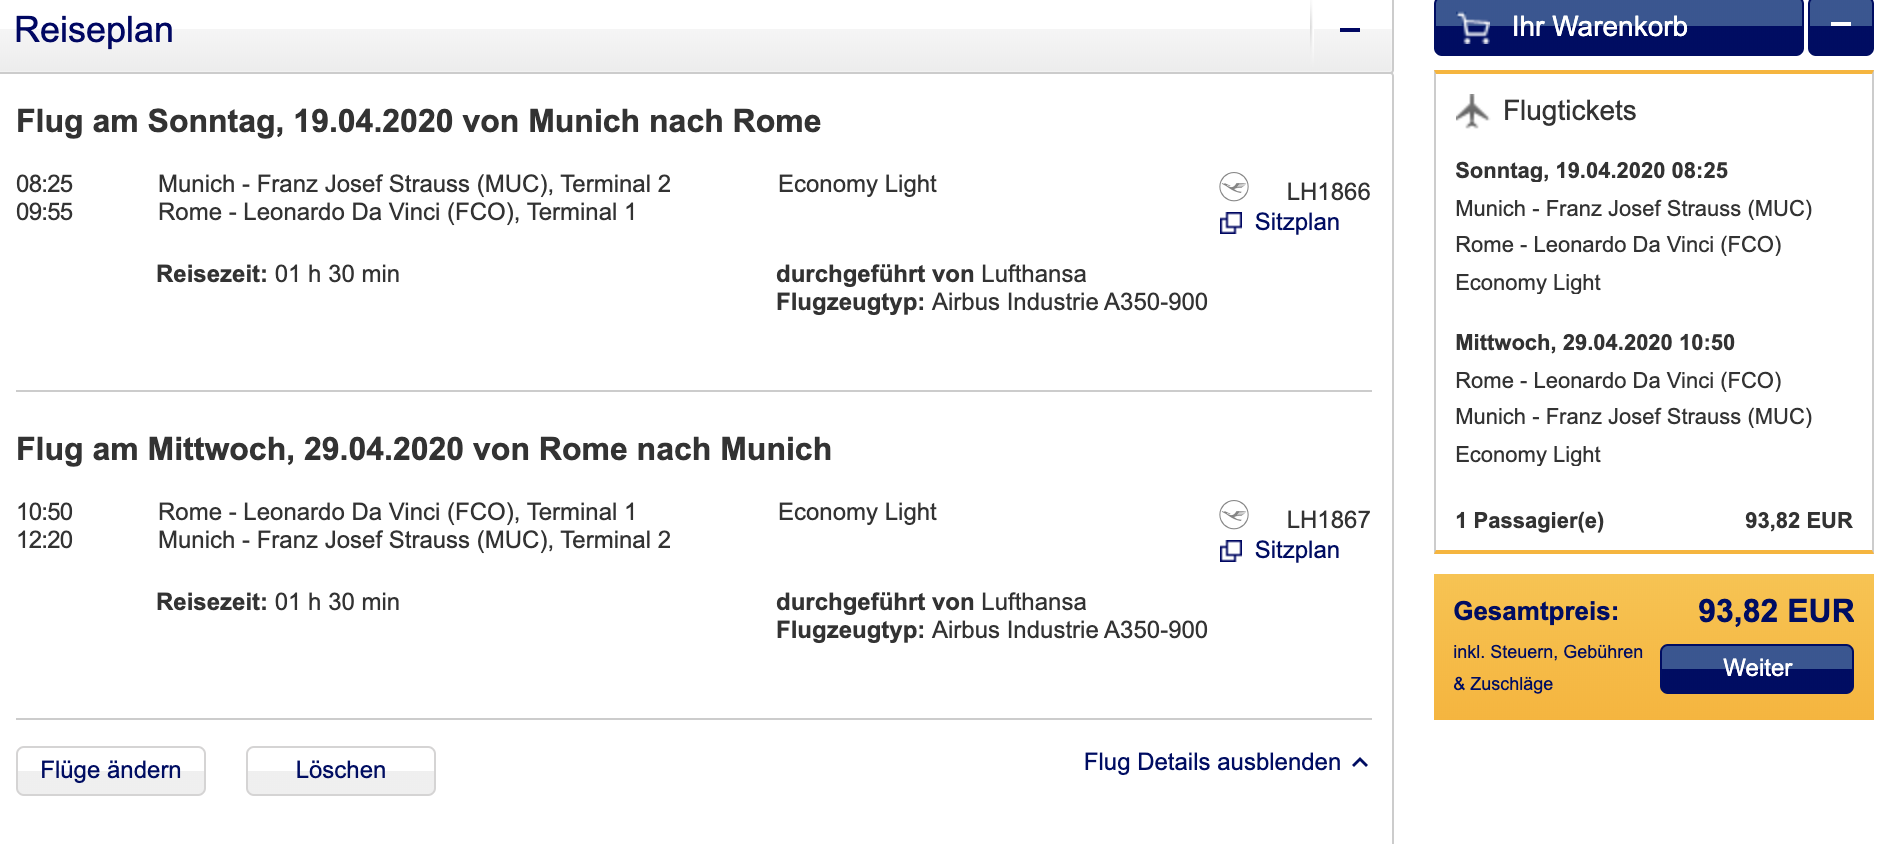Screen dimensions: 1884x844
Task: Click flight number LH1866
Action: point(1327,192)
